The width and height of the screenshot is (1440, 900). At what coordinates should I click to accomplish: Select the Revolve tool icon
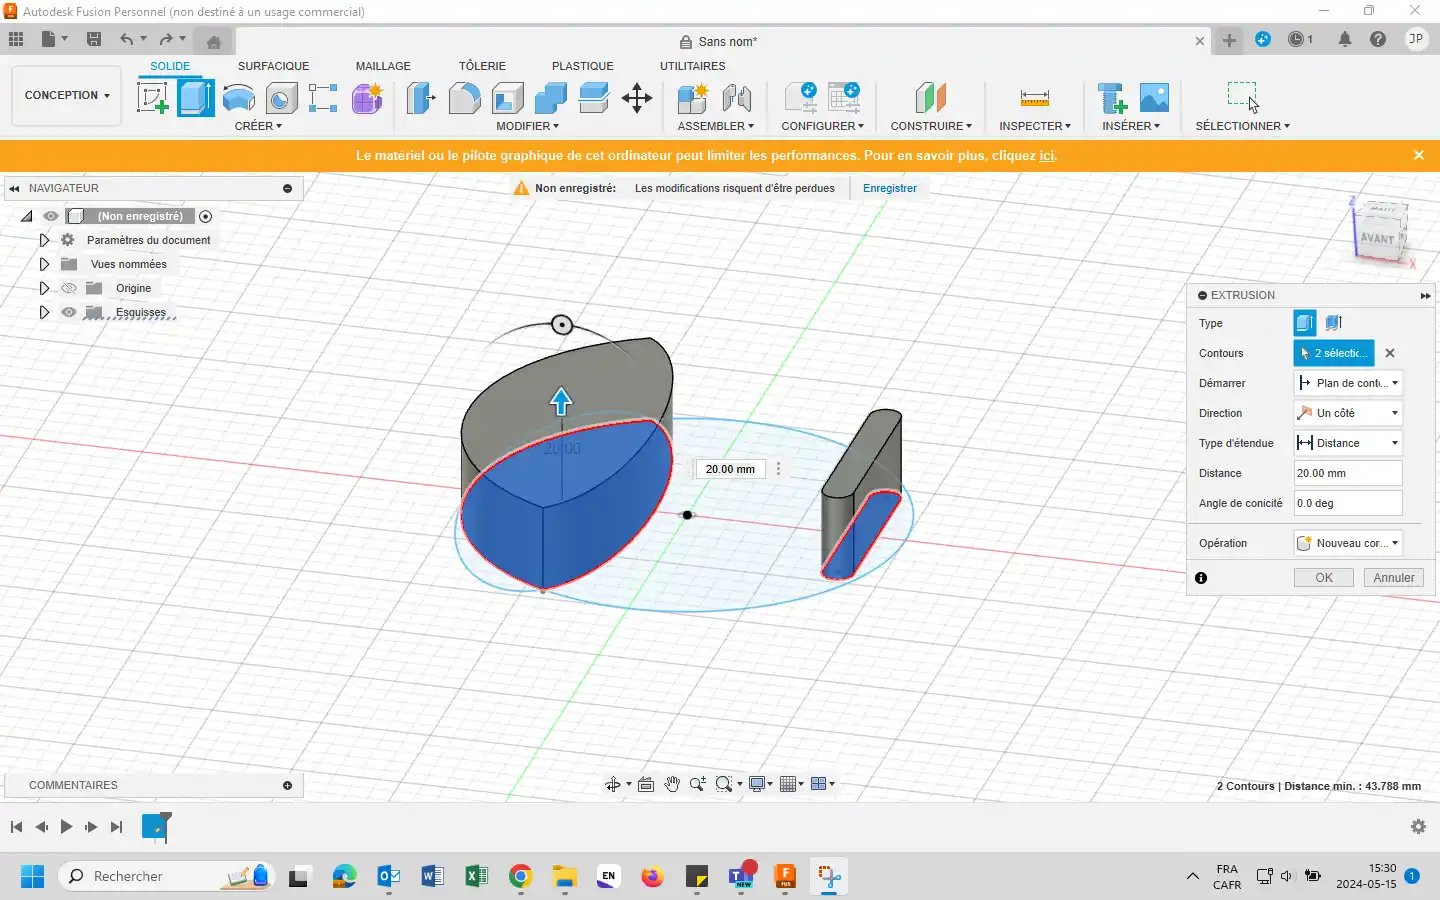click(239, 98)
